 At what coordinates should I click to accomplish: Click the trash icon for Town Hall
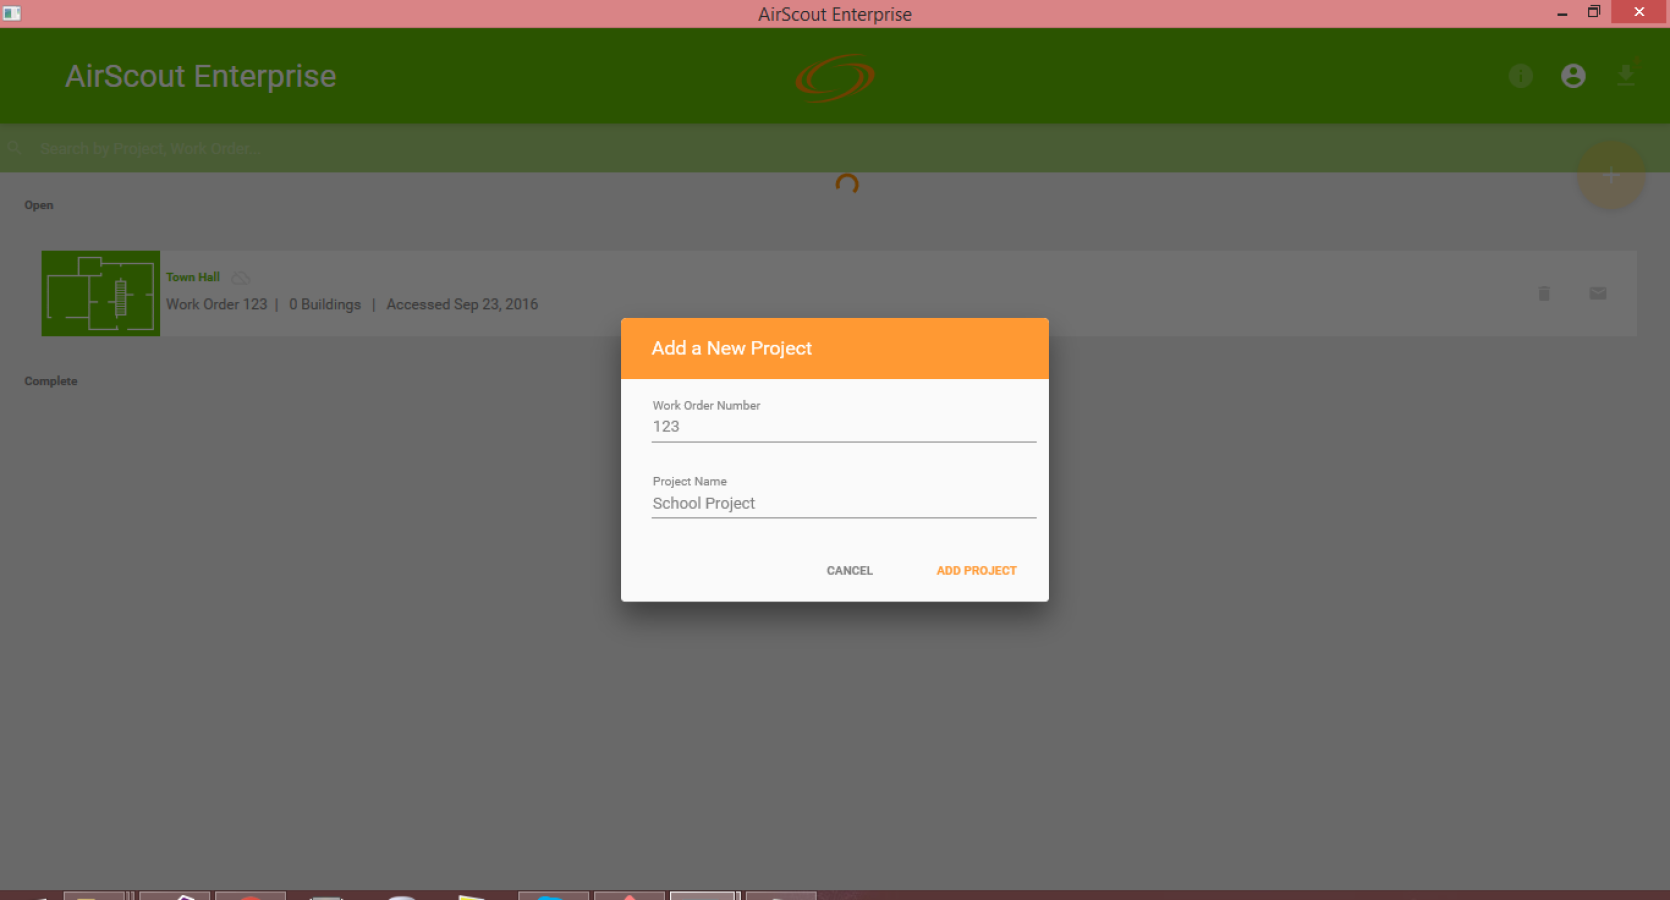point(1544,293)
